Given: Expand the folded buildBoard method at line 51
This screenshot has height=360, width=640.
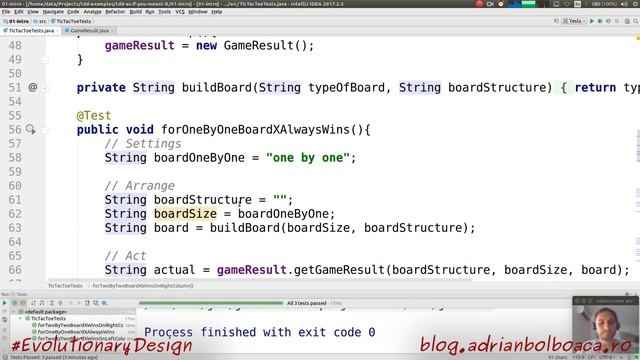Looking at the screenshot, I should [x=45, y=87].
